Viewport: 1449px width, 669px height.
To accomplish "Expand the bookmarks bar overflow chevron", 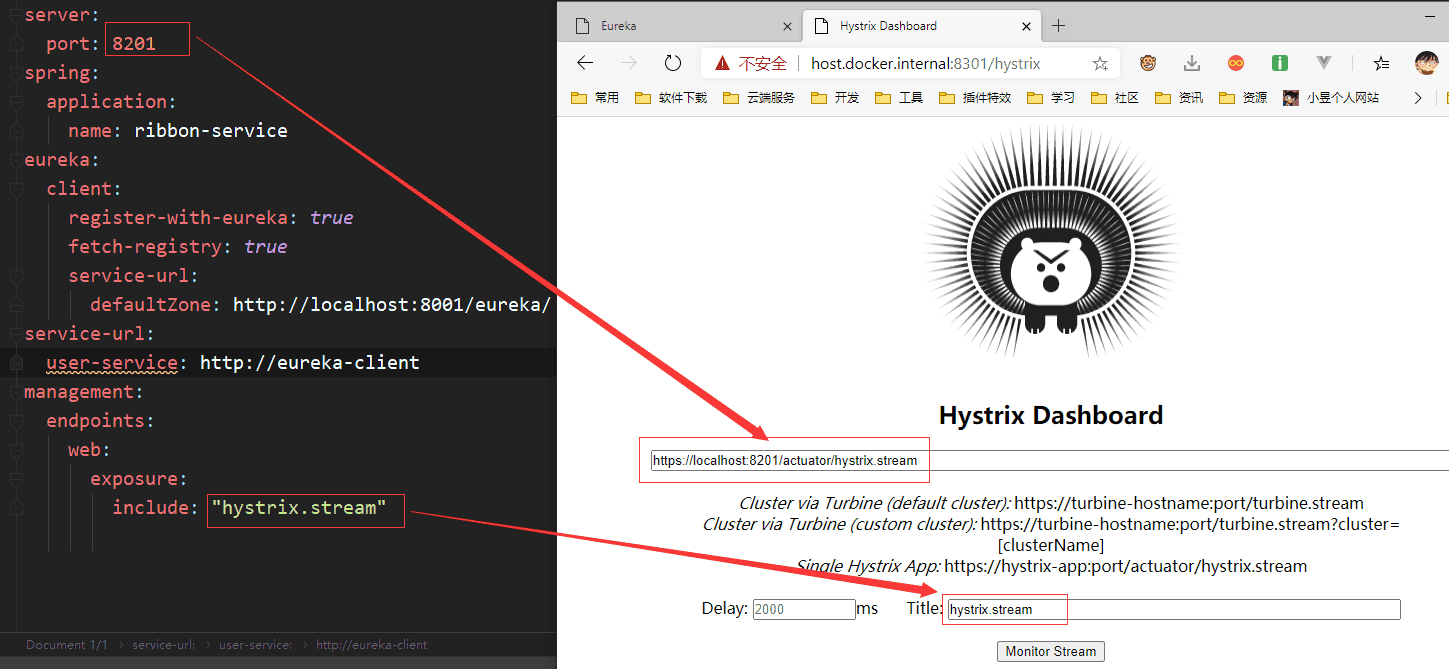I will coord(1417,97).
